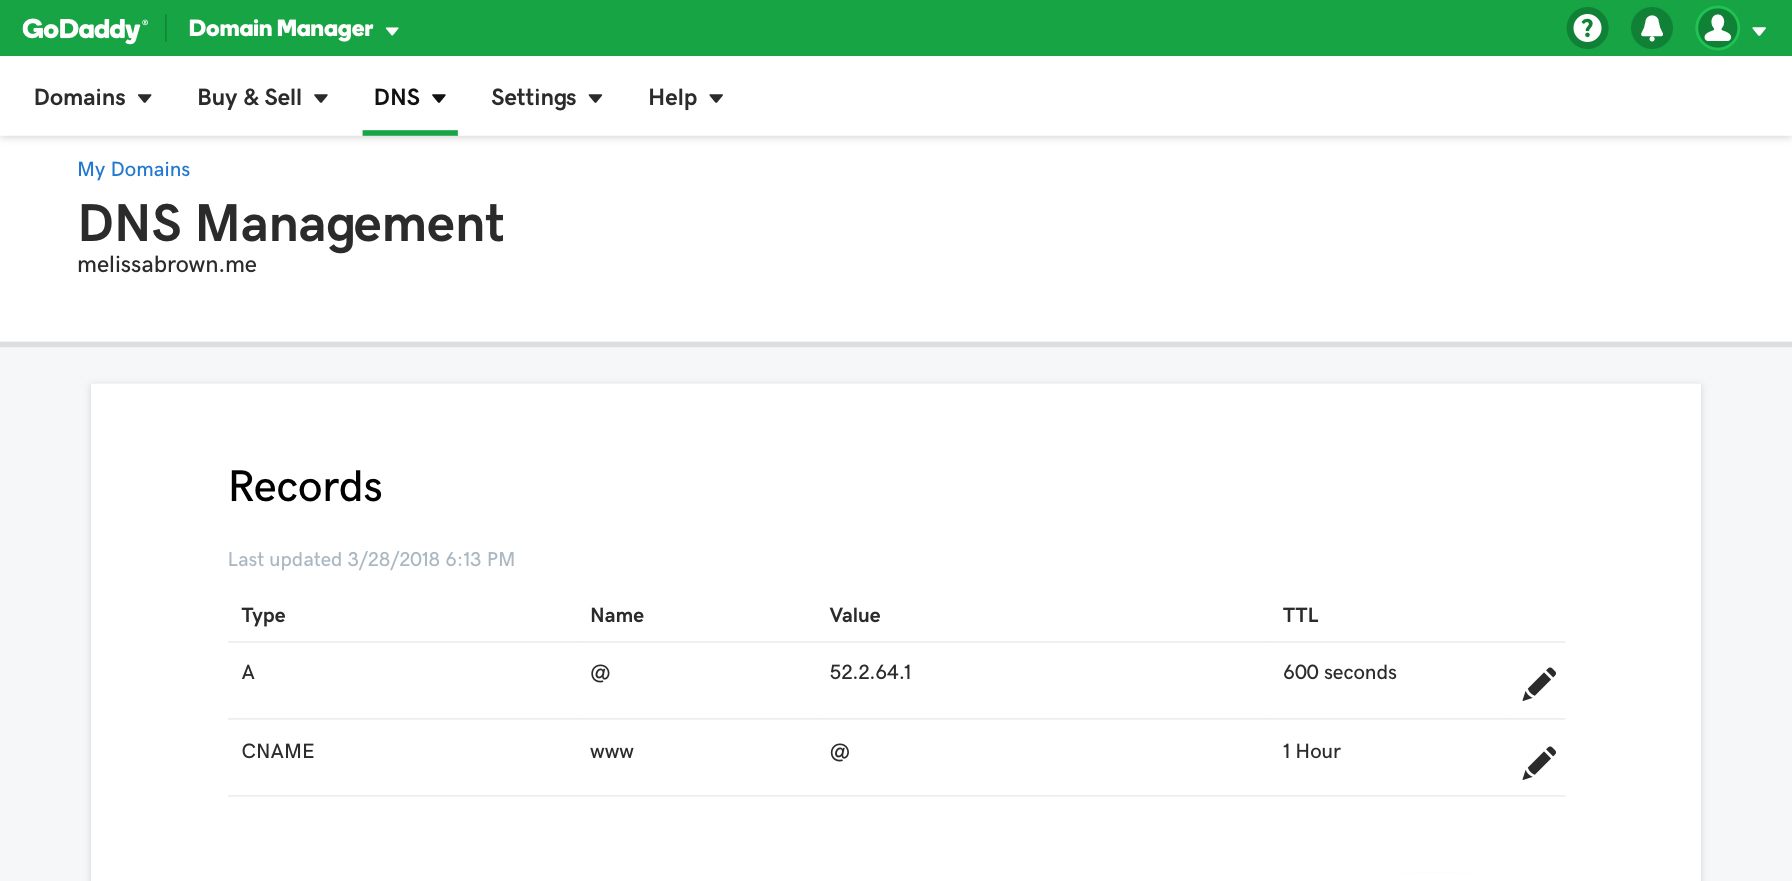
Task: Edit the CNAME record with pencil icon
Action: tap(1539, 763)
